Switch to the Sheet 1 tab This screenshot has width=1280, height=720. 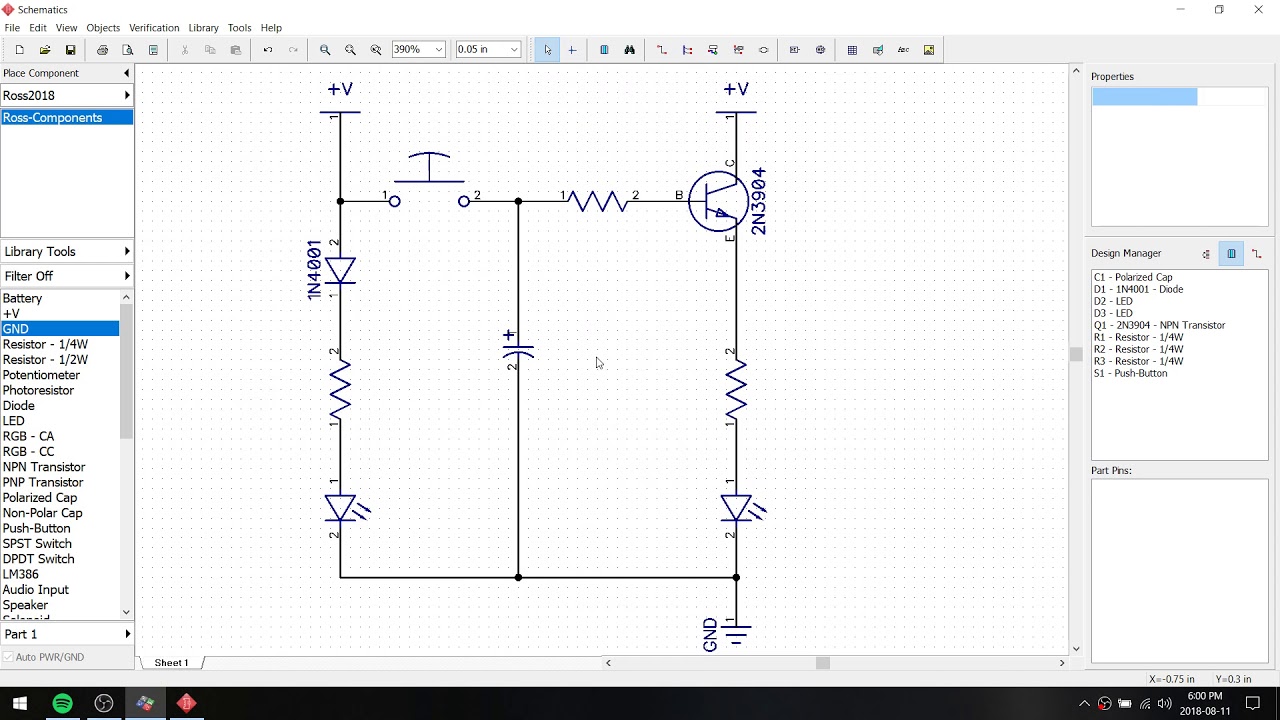point(171,663)
